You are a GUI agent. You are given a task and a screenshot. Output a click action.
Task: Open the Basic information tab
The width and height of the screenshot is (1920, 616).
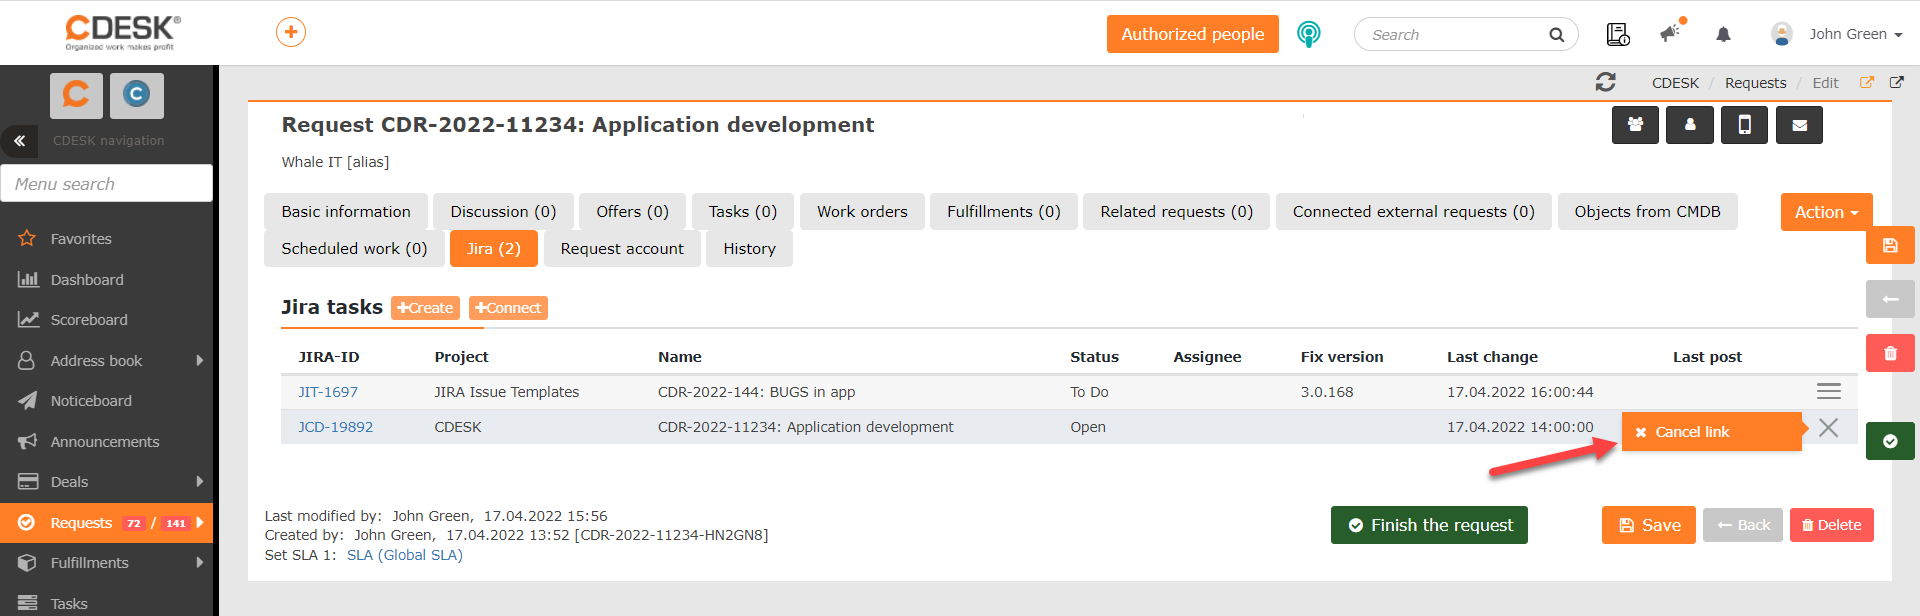[346, 212]
